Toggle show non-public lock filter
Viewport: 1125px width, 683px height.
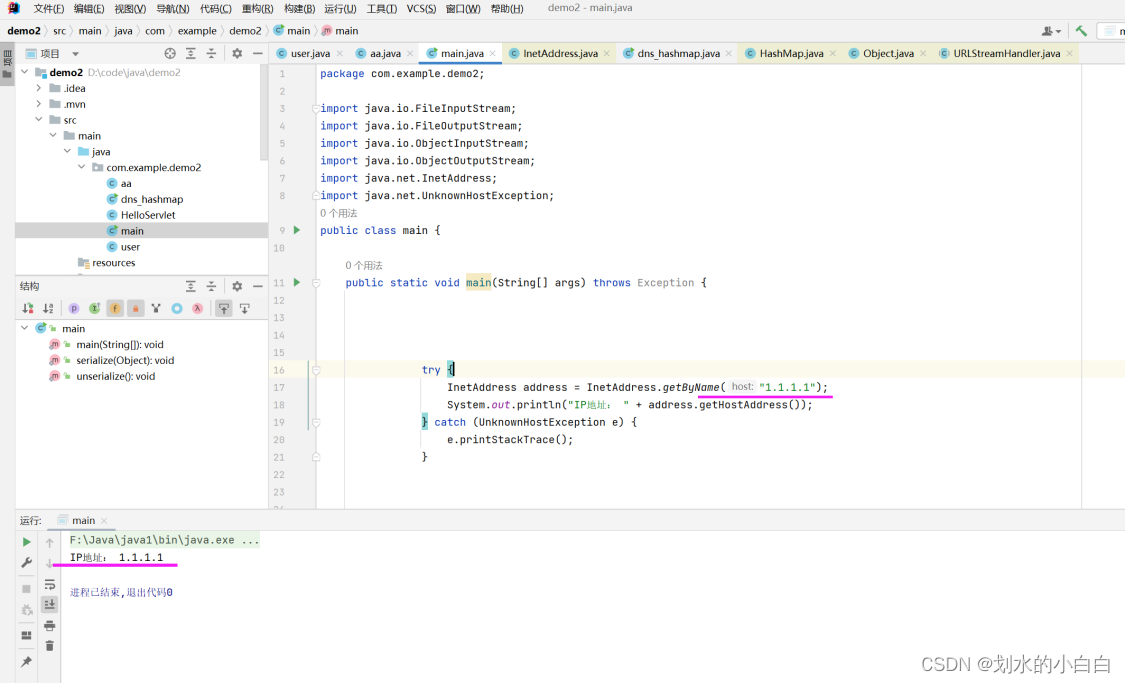coord(135,308)
